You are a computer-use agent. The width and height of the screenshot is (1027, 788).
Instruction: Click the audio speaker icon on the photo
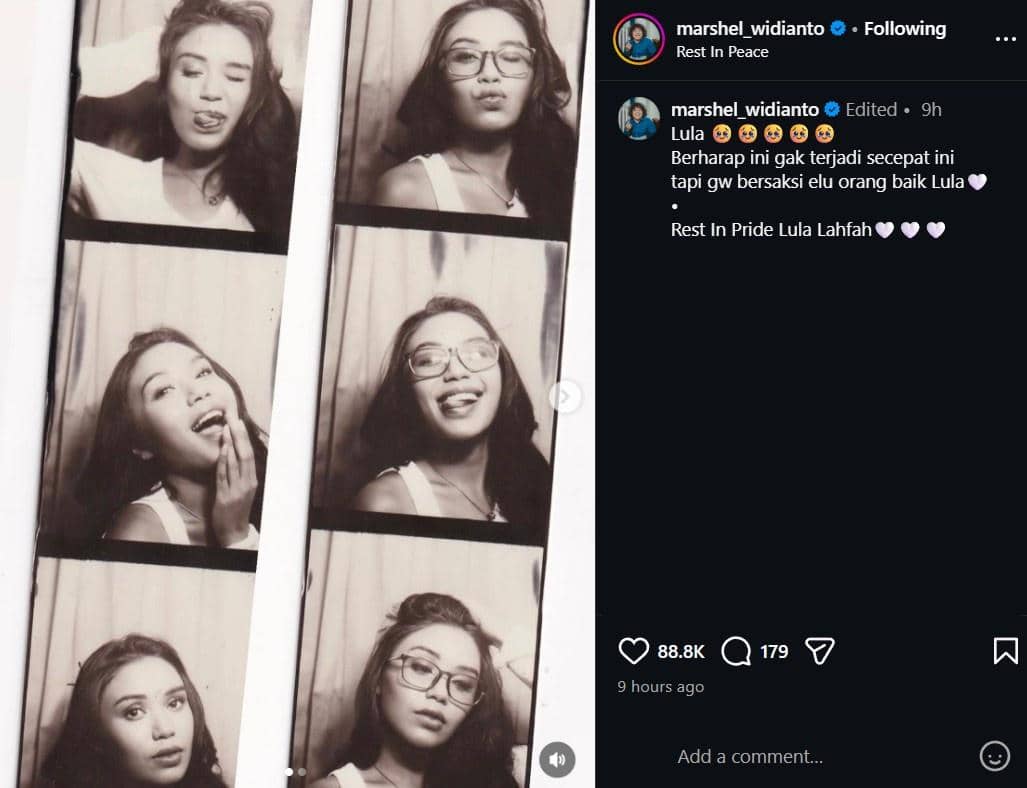(557, 760)
